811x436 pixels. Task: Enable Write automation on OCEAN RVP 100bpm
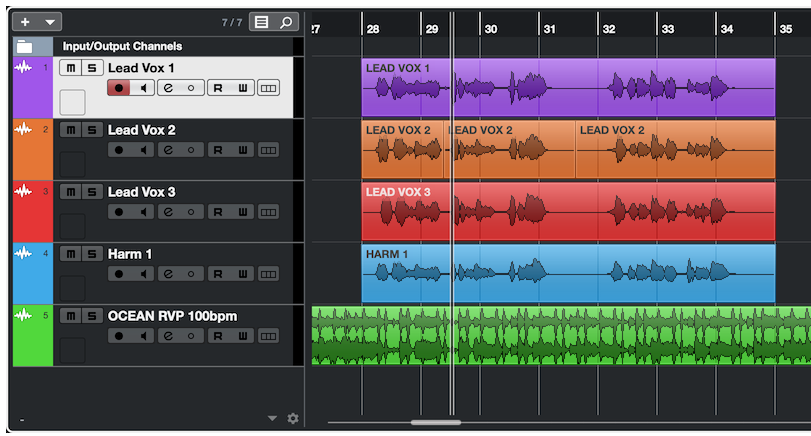pos(243,336)
